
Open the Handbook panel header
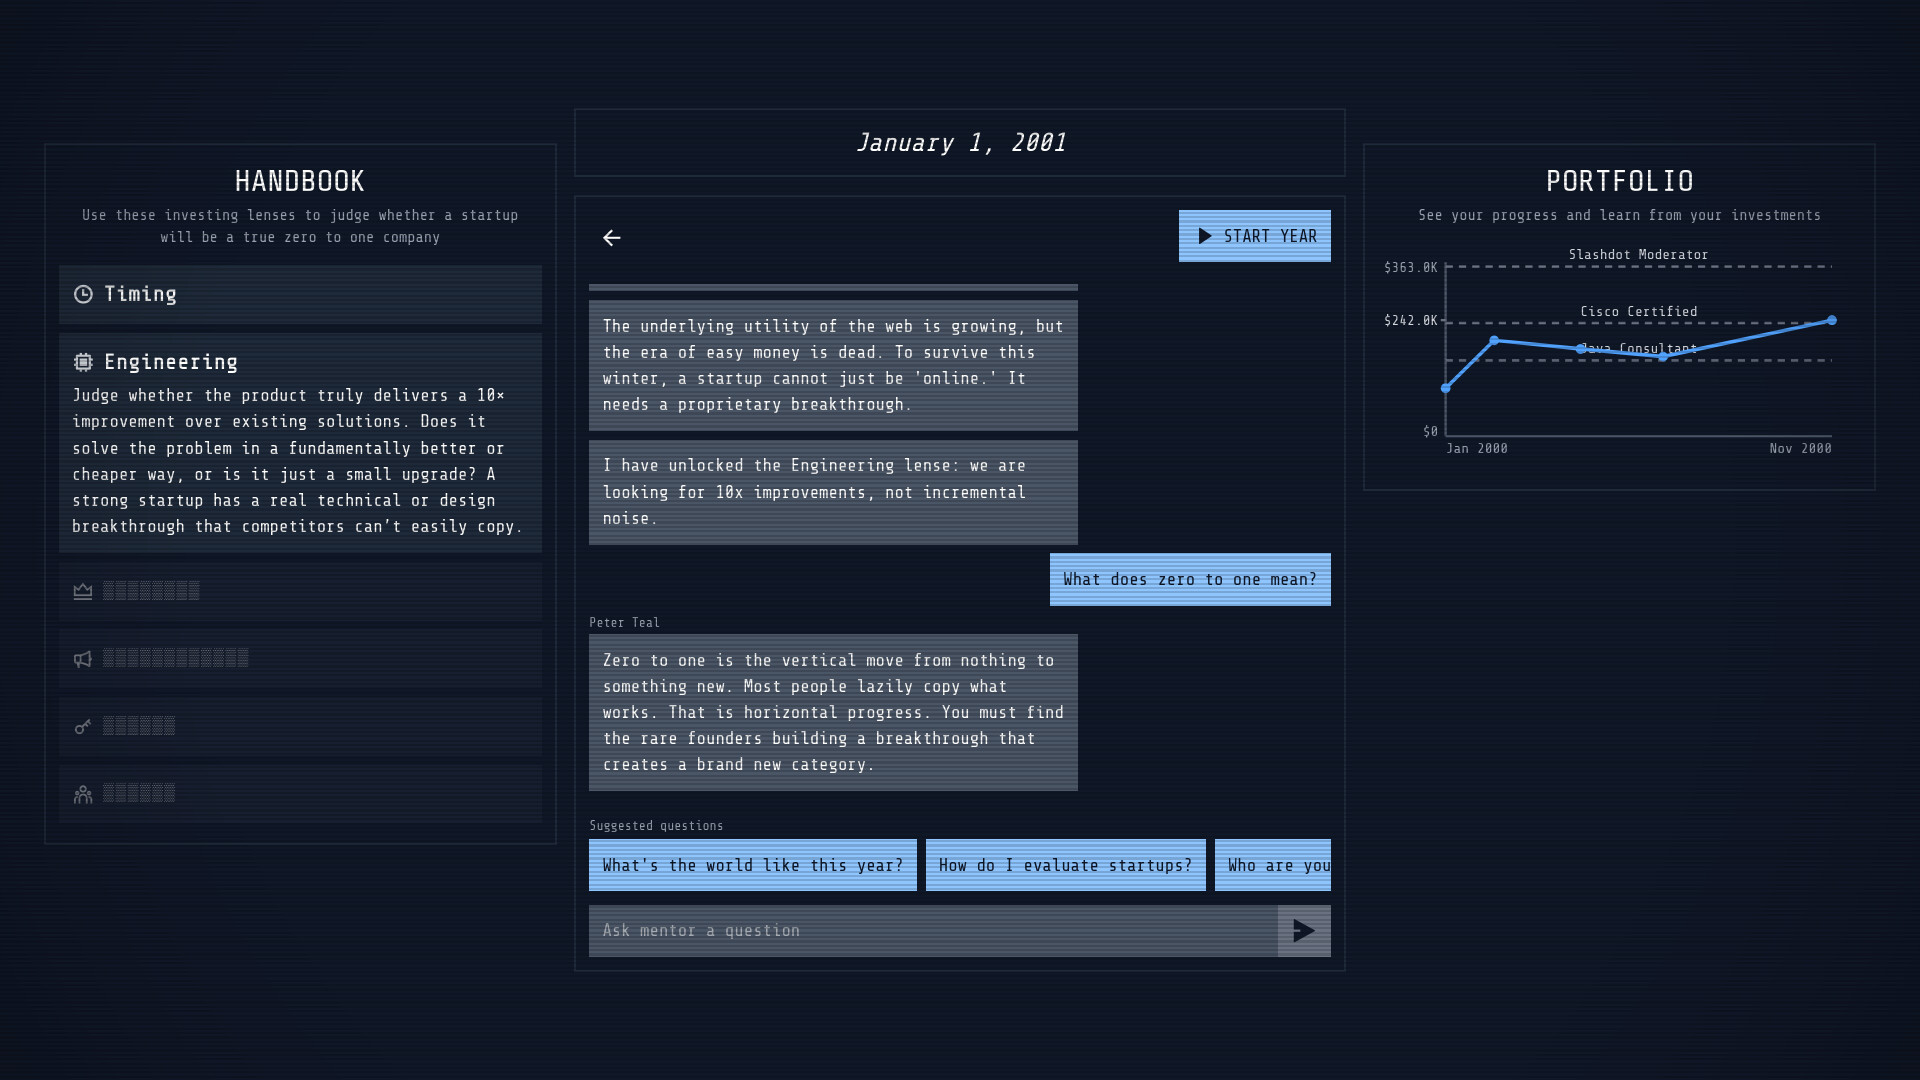(300, 181)
